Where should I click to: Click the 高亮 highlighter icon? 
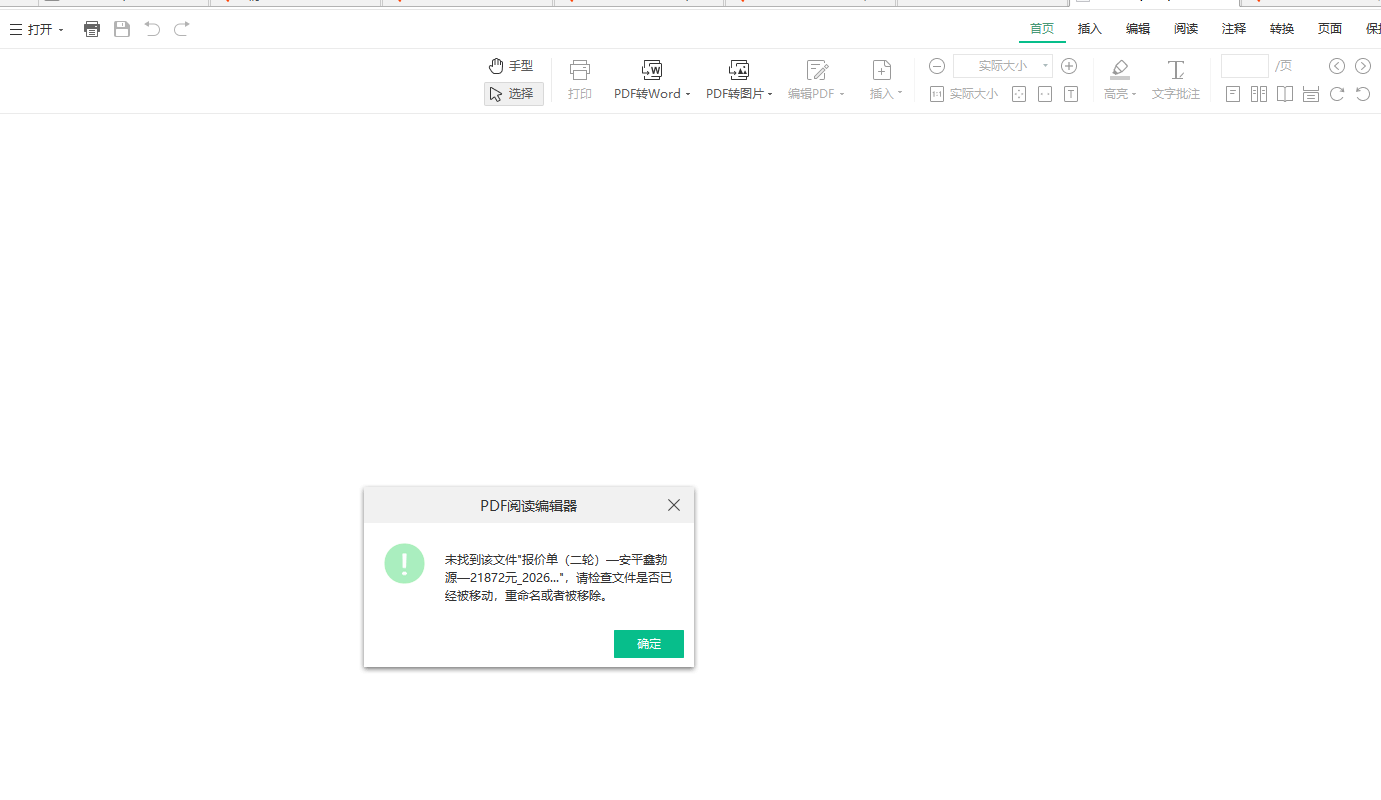point(1120,70)
